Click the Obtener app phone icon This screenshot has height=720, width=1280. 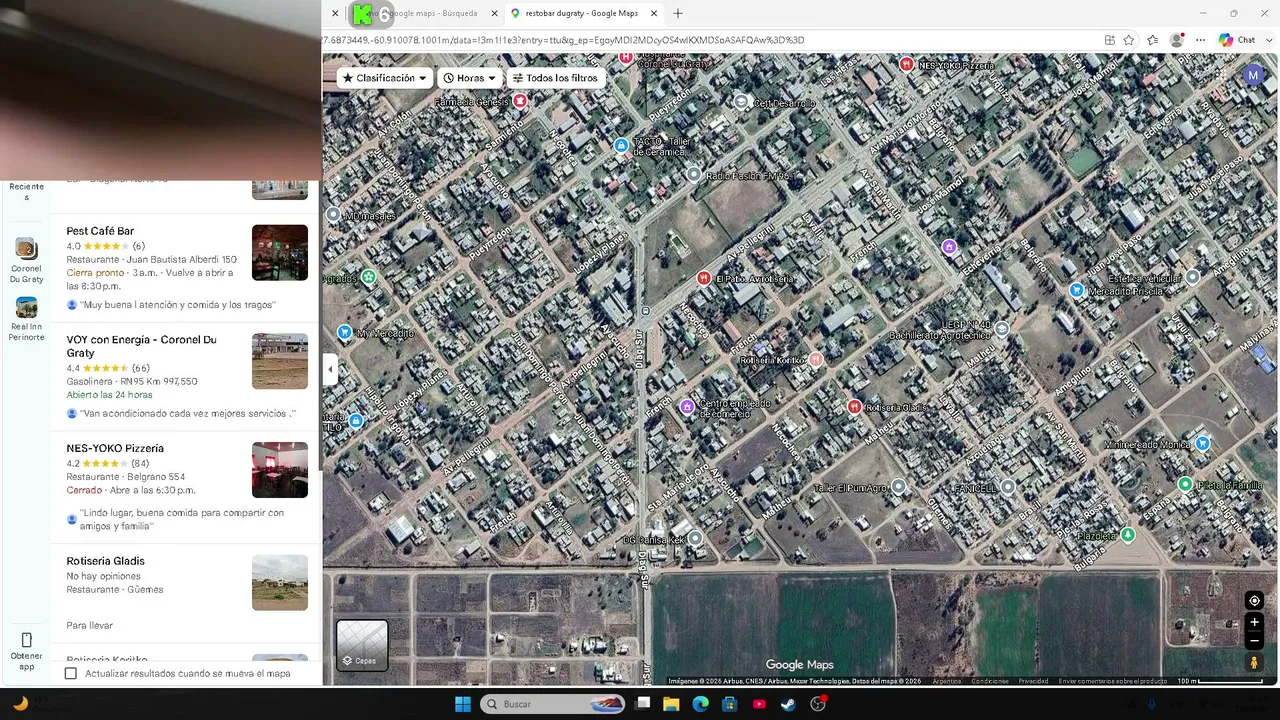click(x=26, y=640)
